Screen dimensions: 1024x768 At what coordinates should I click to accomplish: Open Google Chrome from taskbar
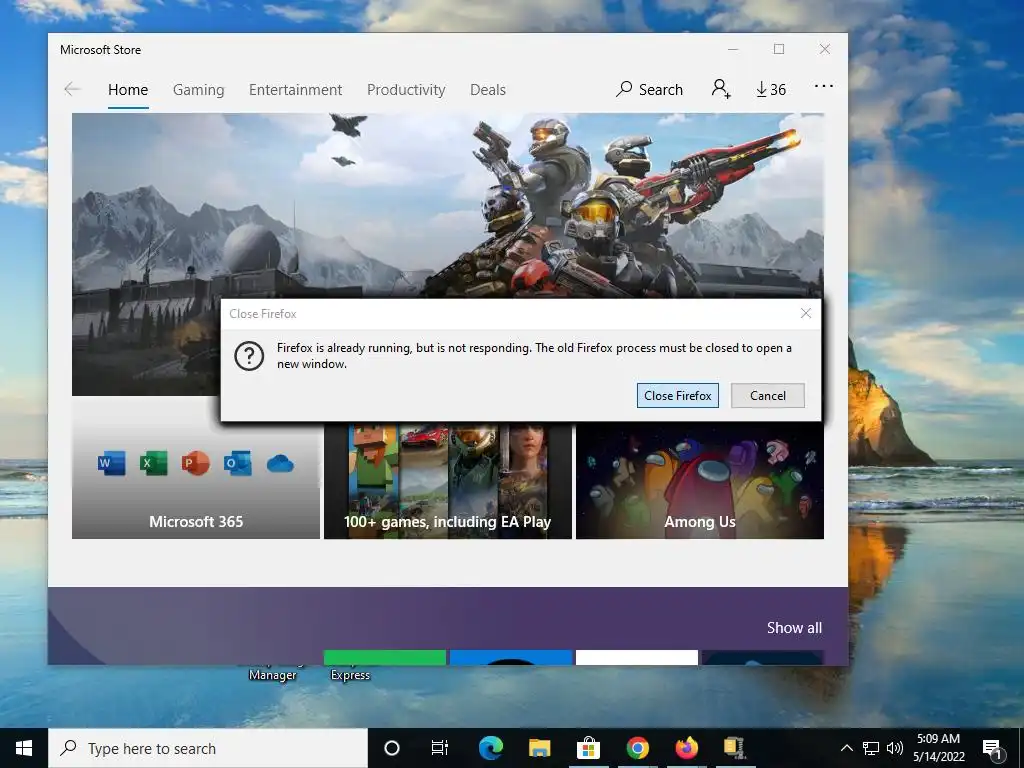(x=637, y=748)
